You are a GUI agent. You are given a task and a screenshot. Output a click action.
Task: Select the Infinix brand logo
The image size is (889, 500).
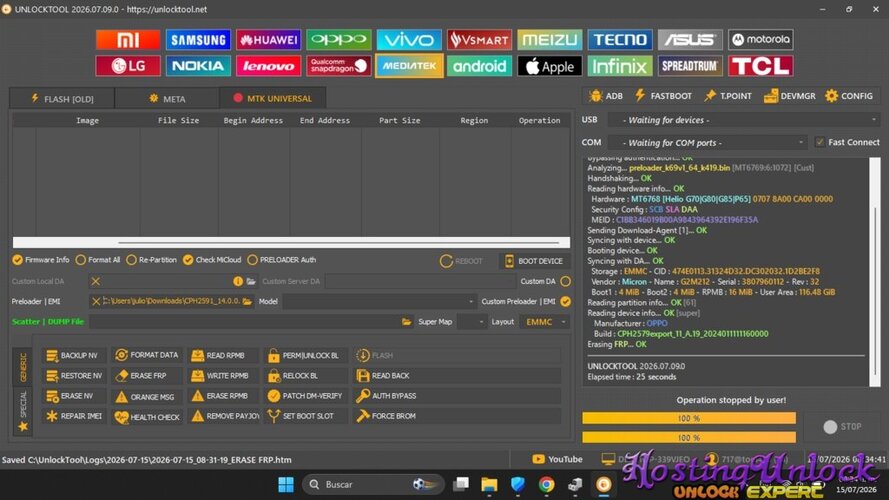(x=620, y=66)
